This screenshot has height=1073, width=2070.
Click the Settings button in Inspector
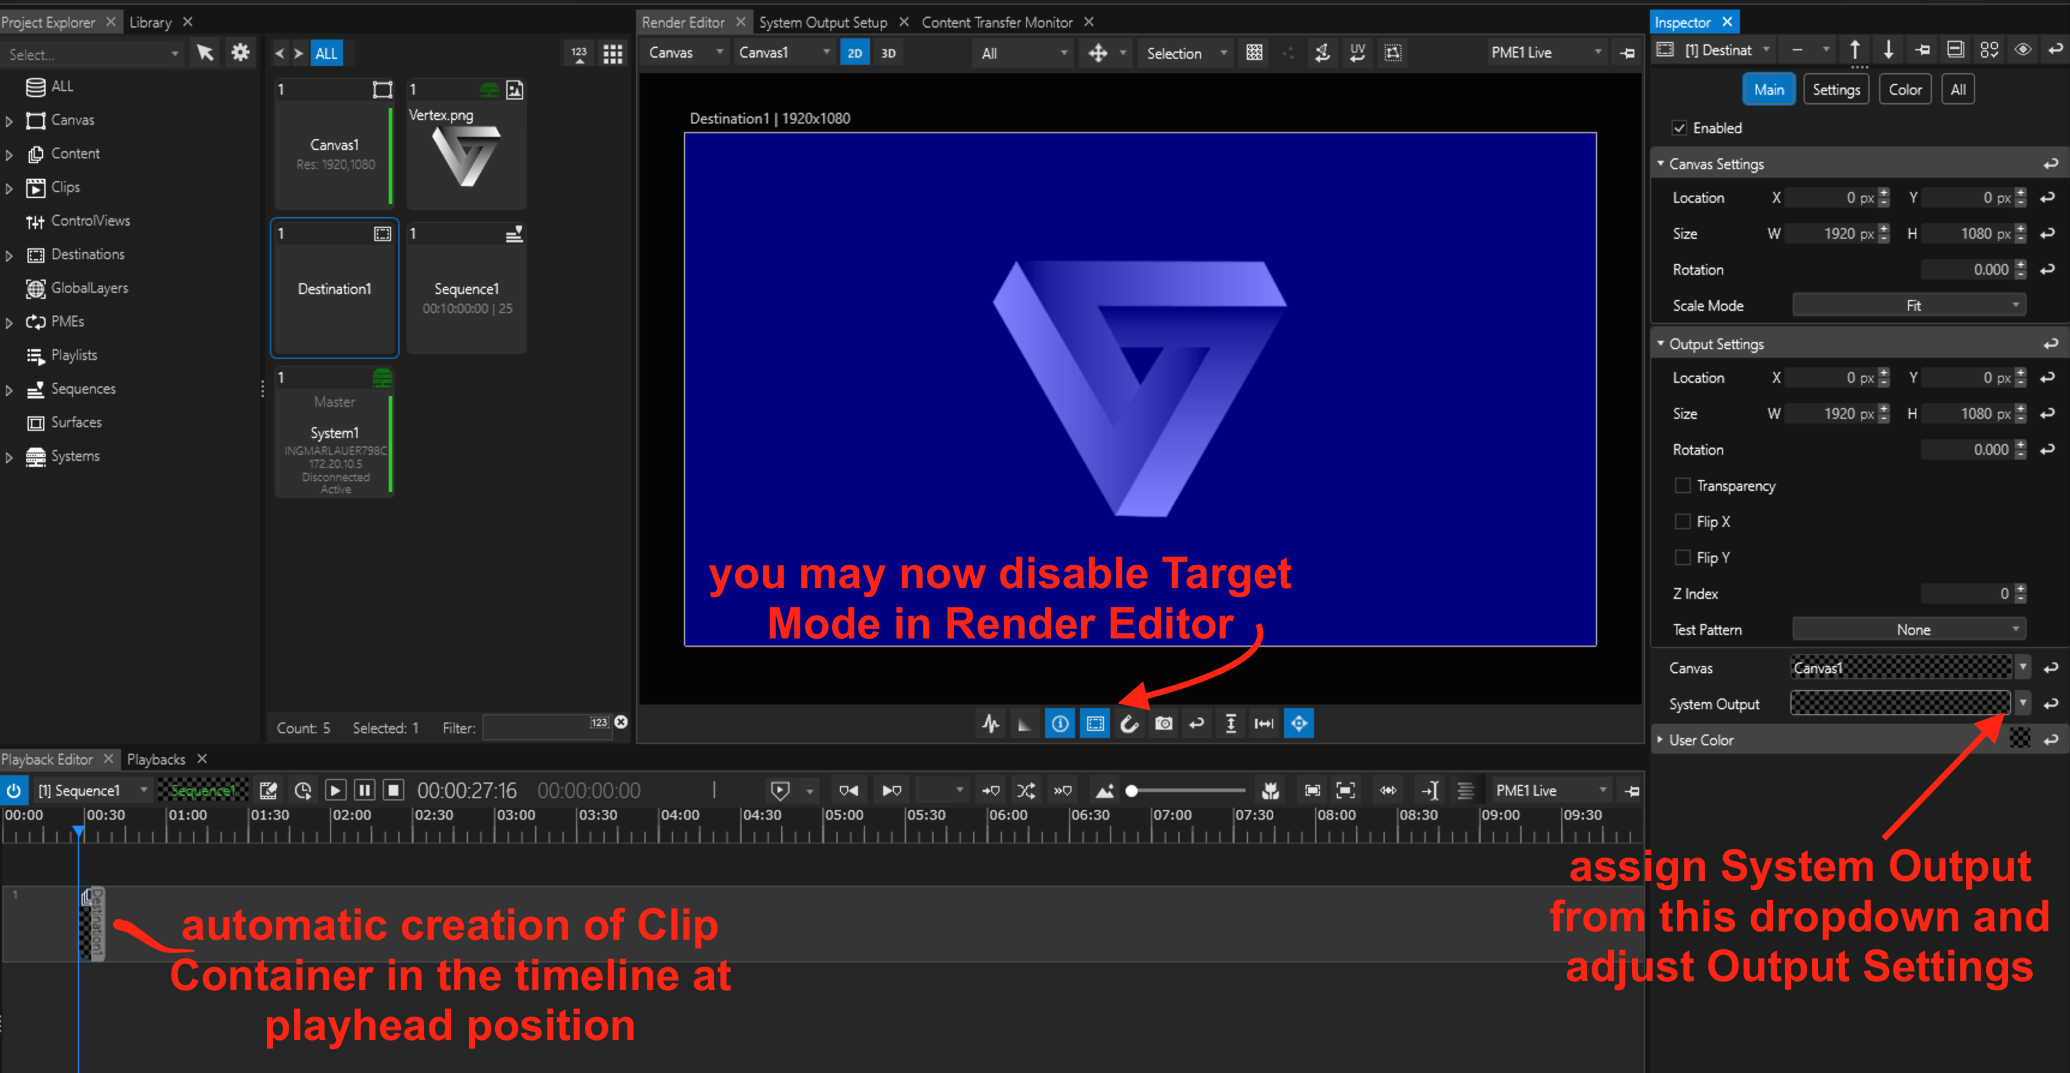[x=1836, y=90]
